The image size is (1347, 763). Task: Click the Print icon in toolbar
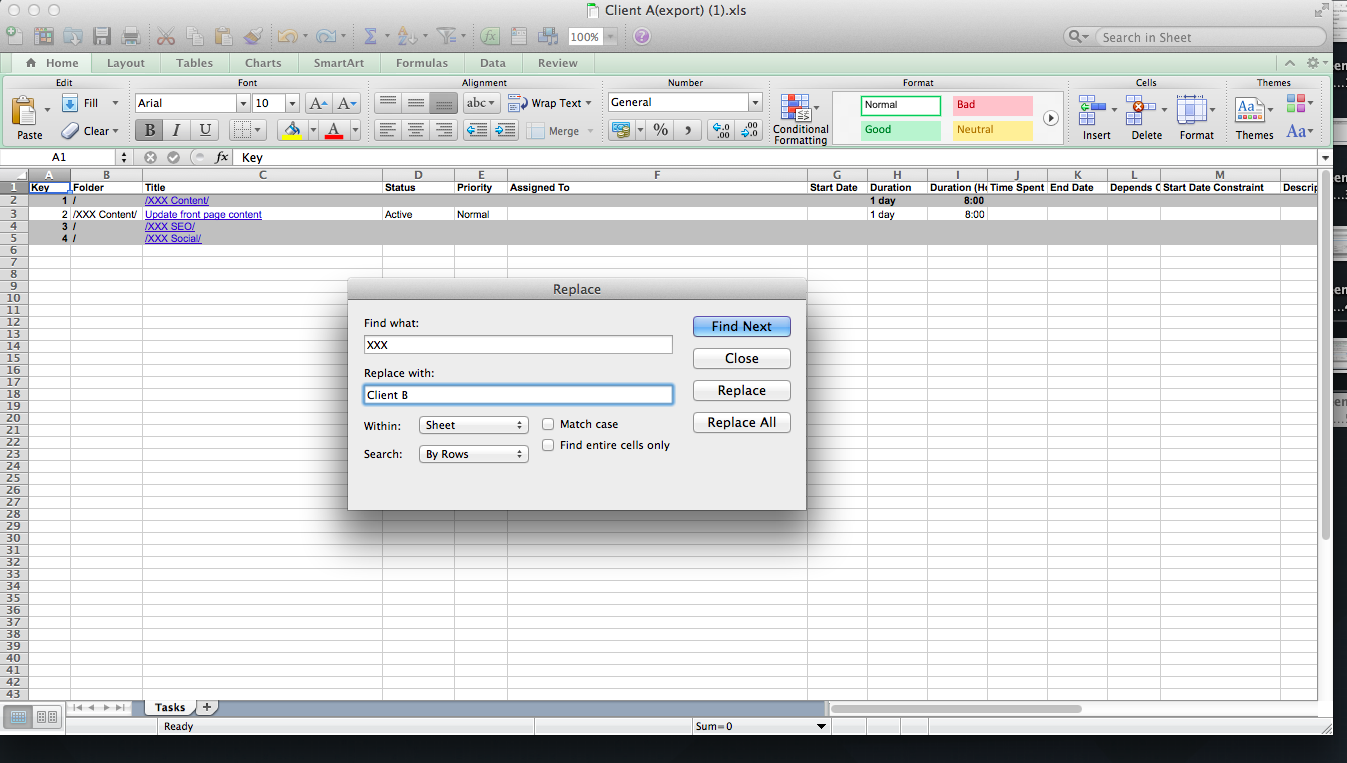pyautogui.click(x=131, y=37)
